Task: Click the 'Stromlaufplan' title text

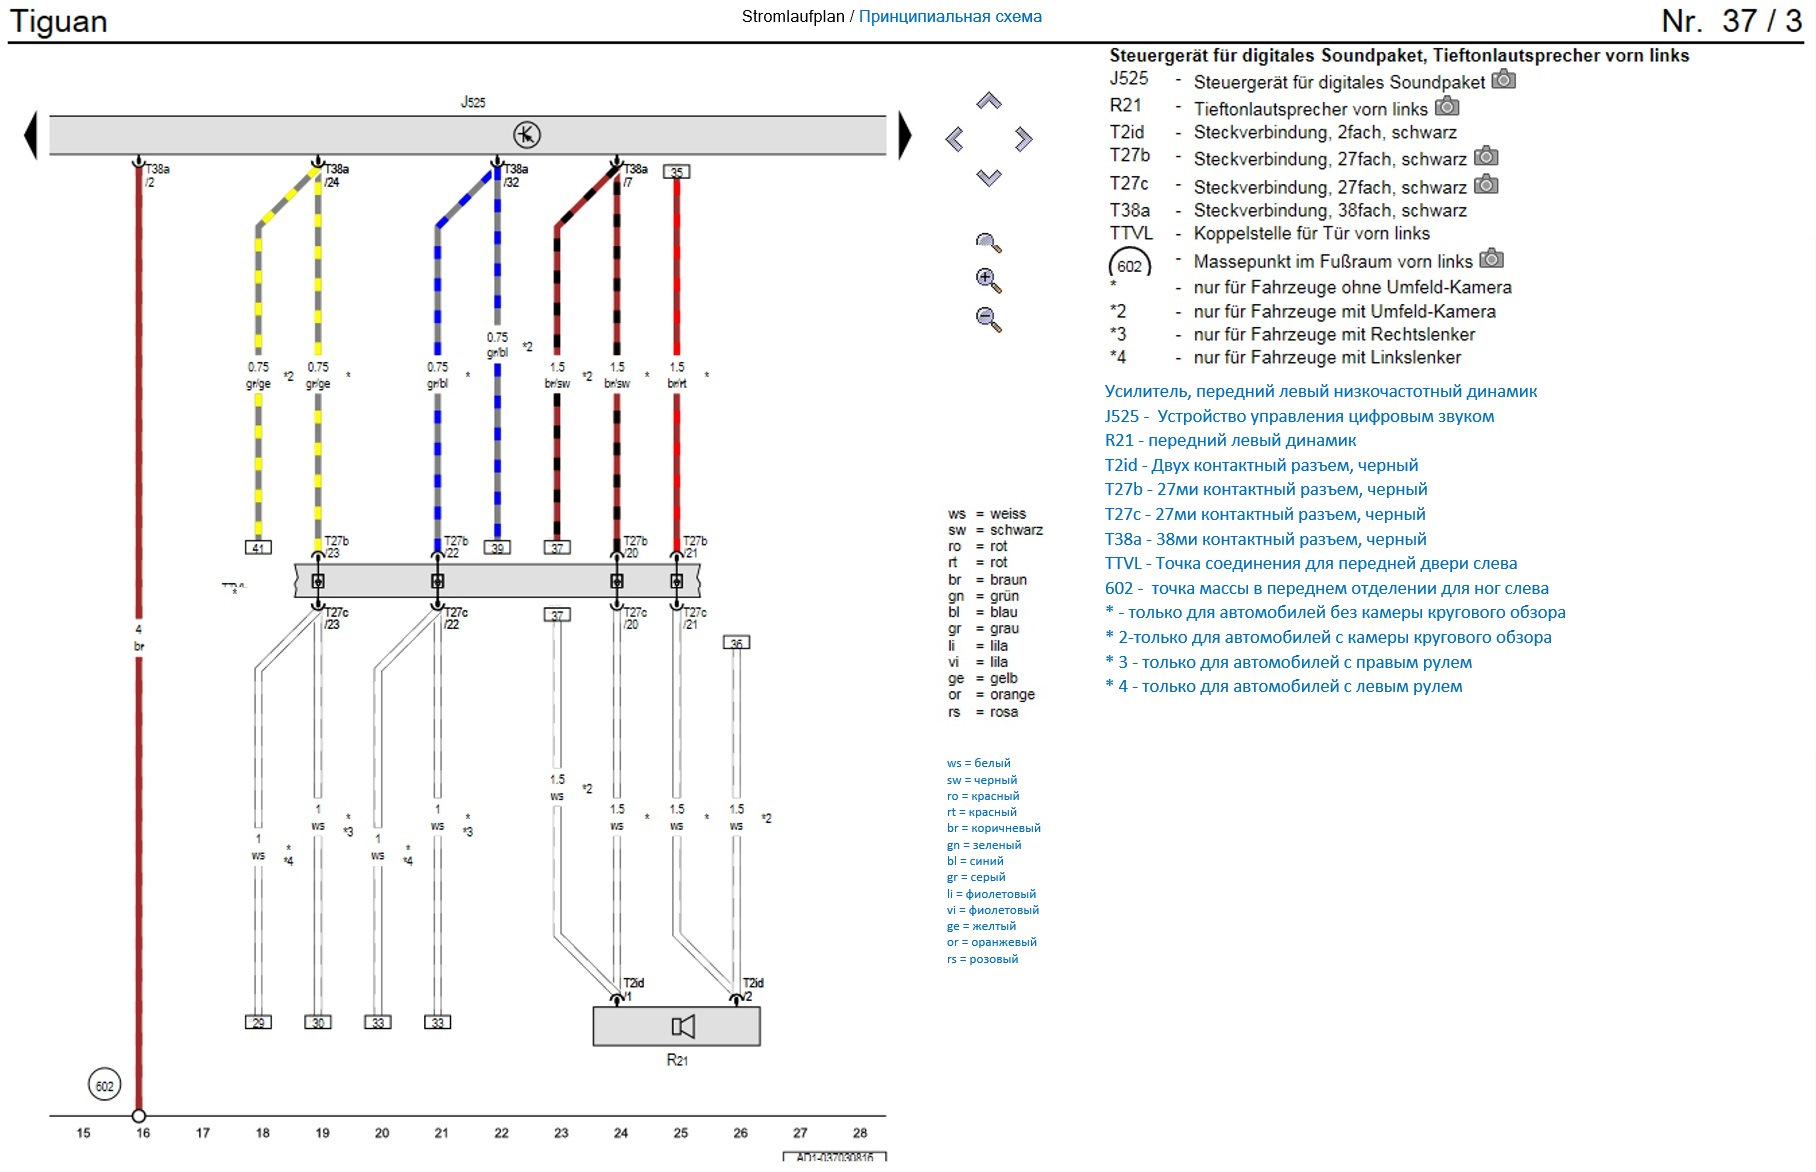Action: [x=793, y=16]
